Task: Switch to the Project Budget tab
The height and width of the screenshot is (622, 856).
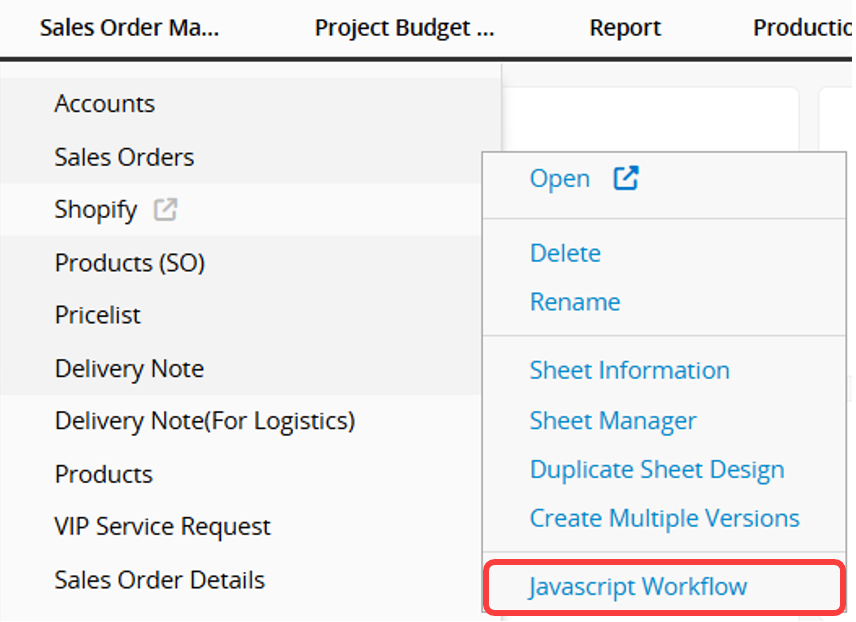Action: [x=405, y=27]
